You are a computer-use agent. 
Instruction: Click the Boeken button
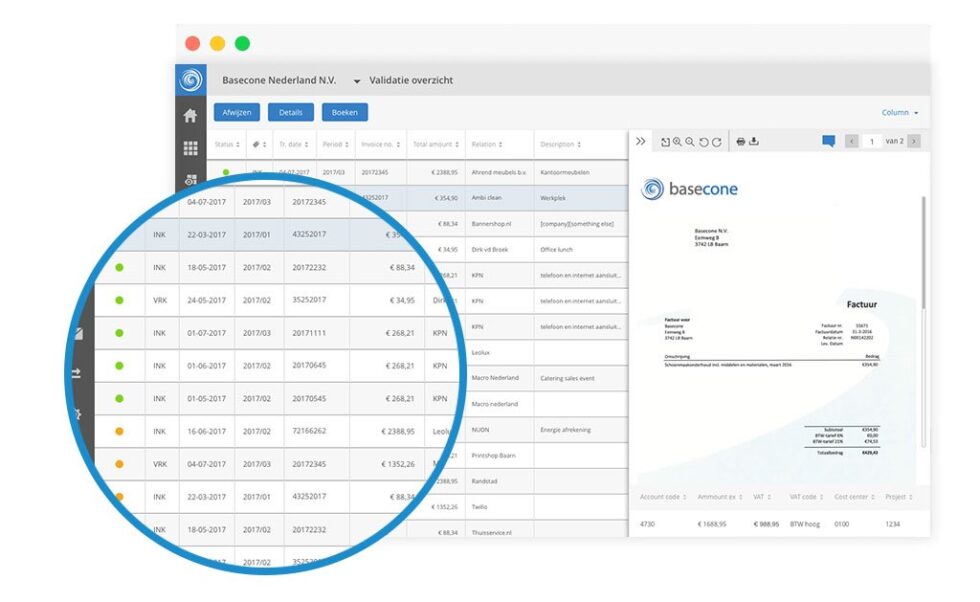coord(344,113)
